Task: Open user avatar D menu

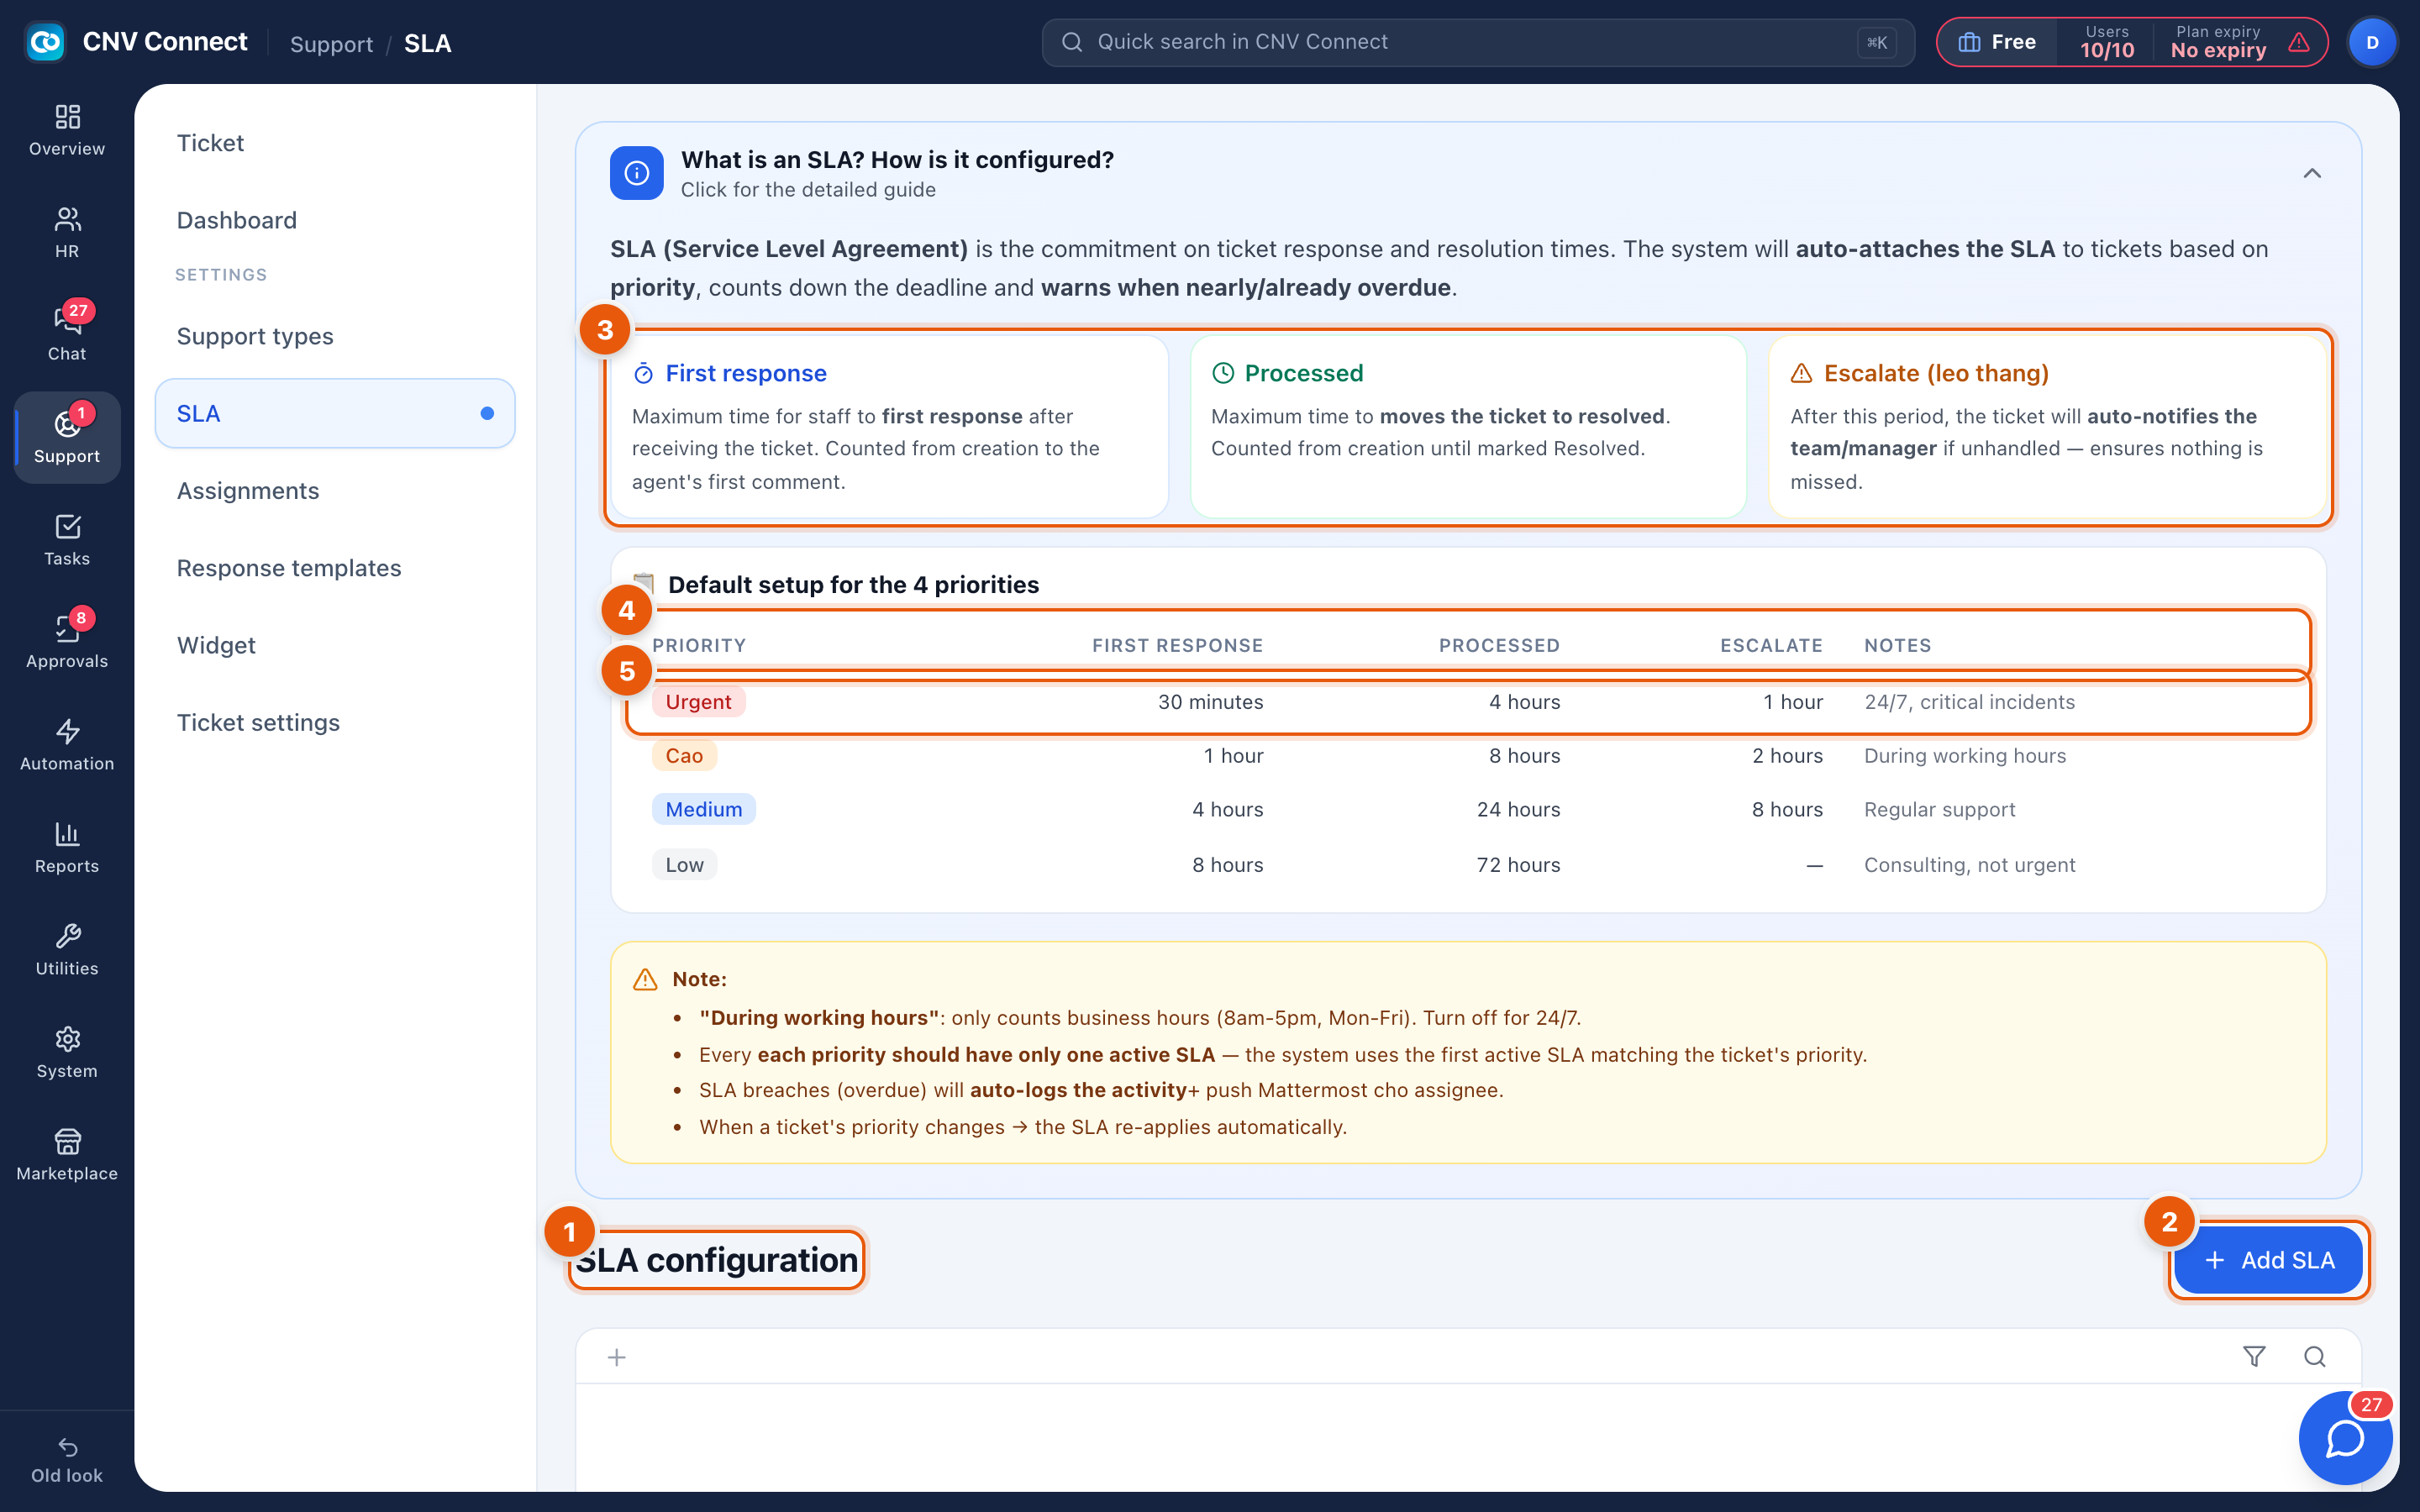Action: click(2372, 42)
